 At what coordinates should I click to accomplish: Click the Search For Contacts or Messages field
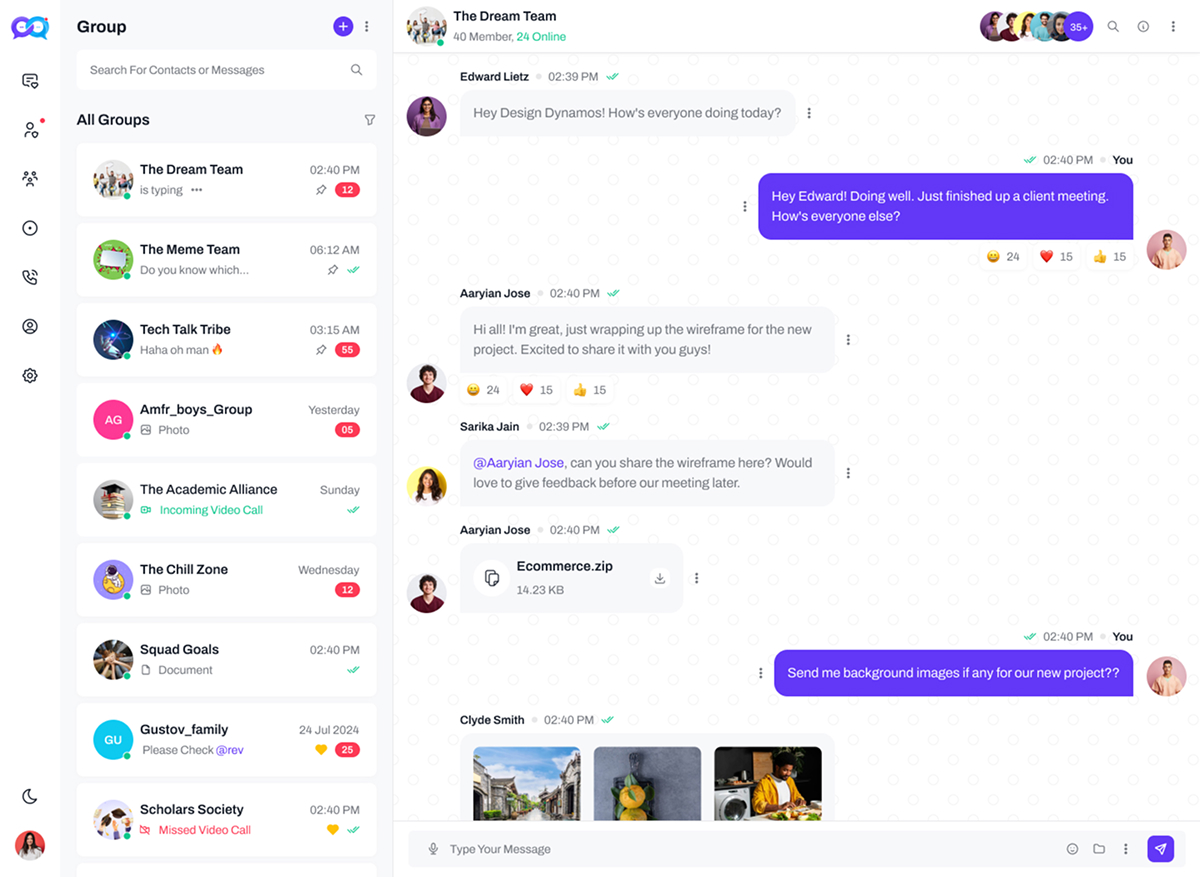click(x=227, y=70)
